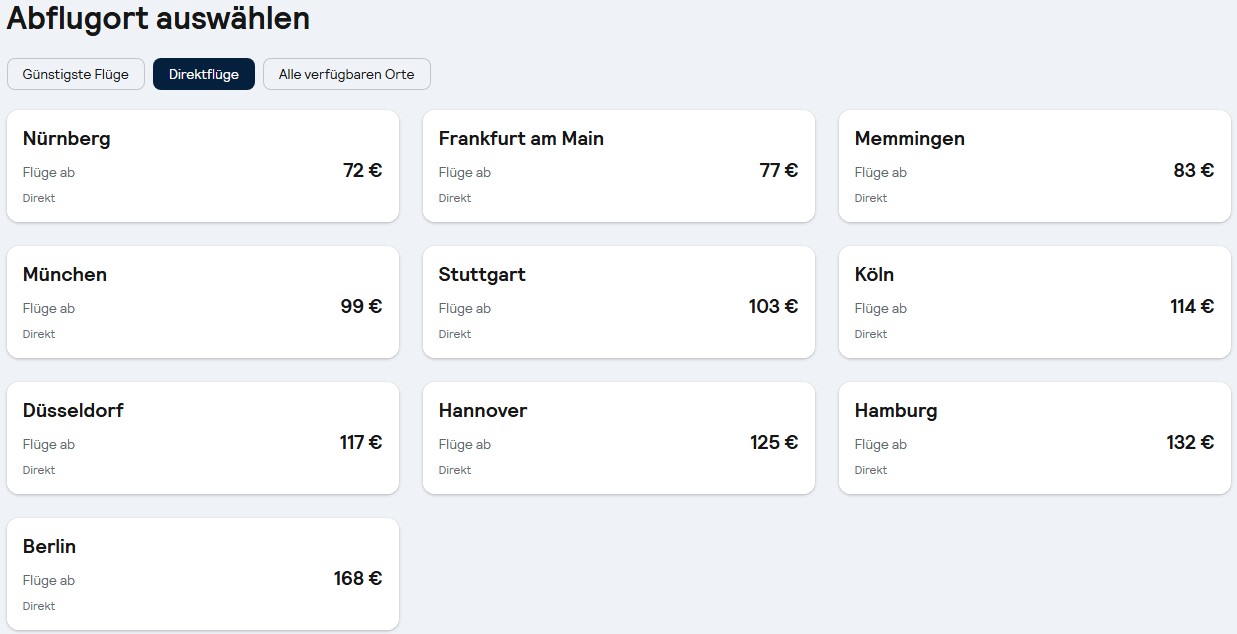Pick Düsseldorf as departure city
This screenshot has width=1237, height=634.
tap(202, 438)
